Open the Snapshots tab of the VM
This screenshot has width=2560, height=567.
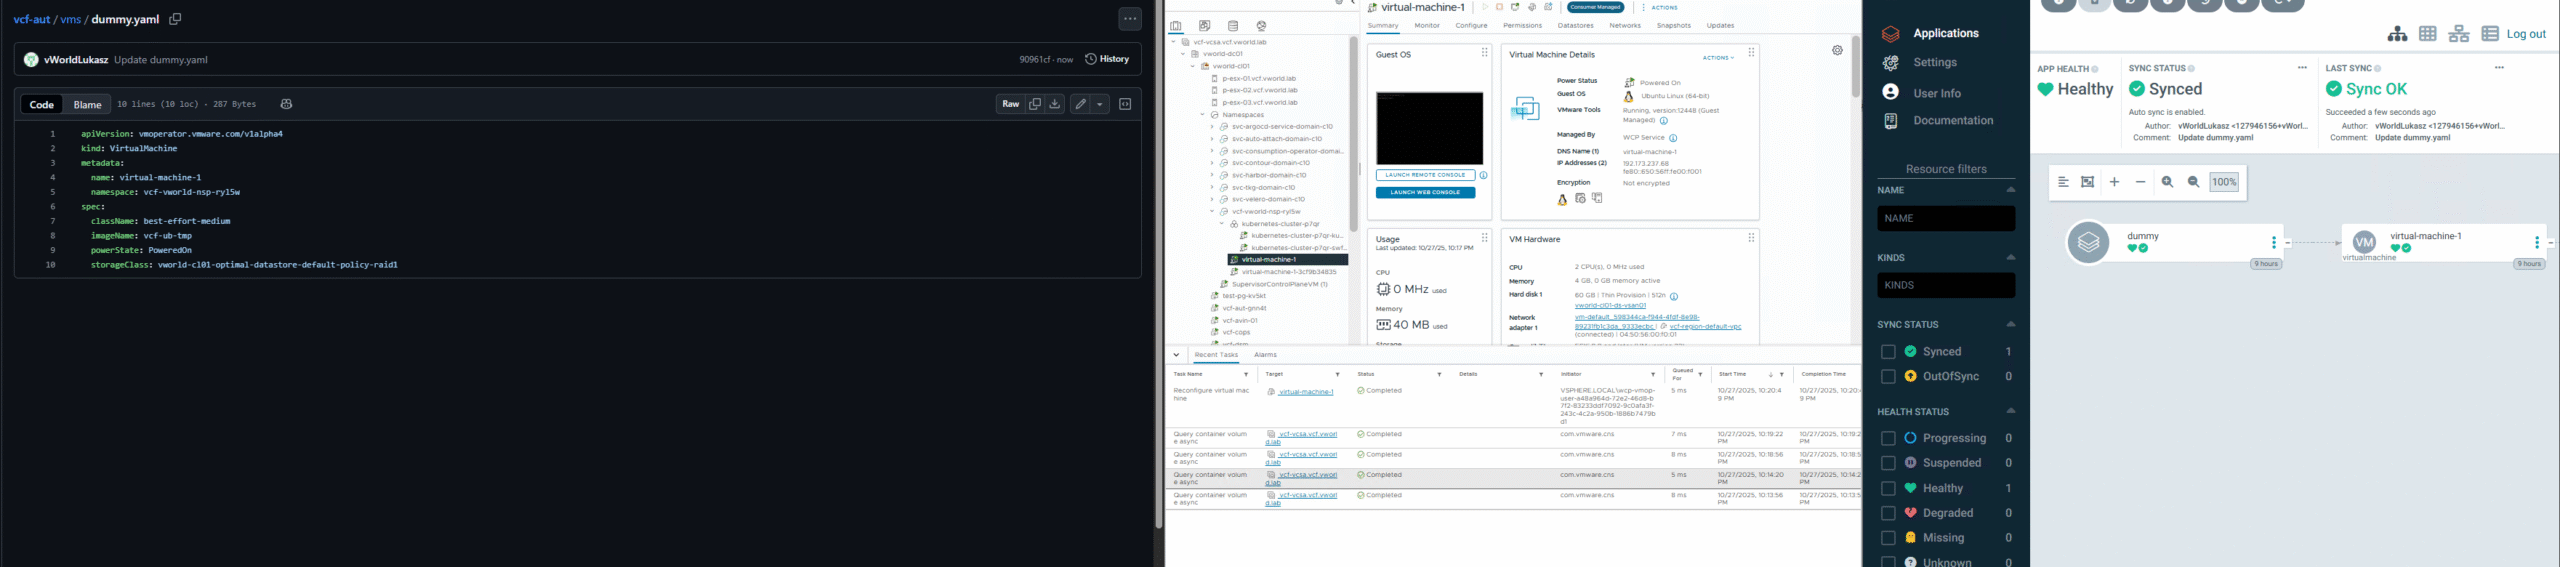click(1673, 26)
